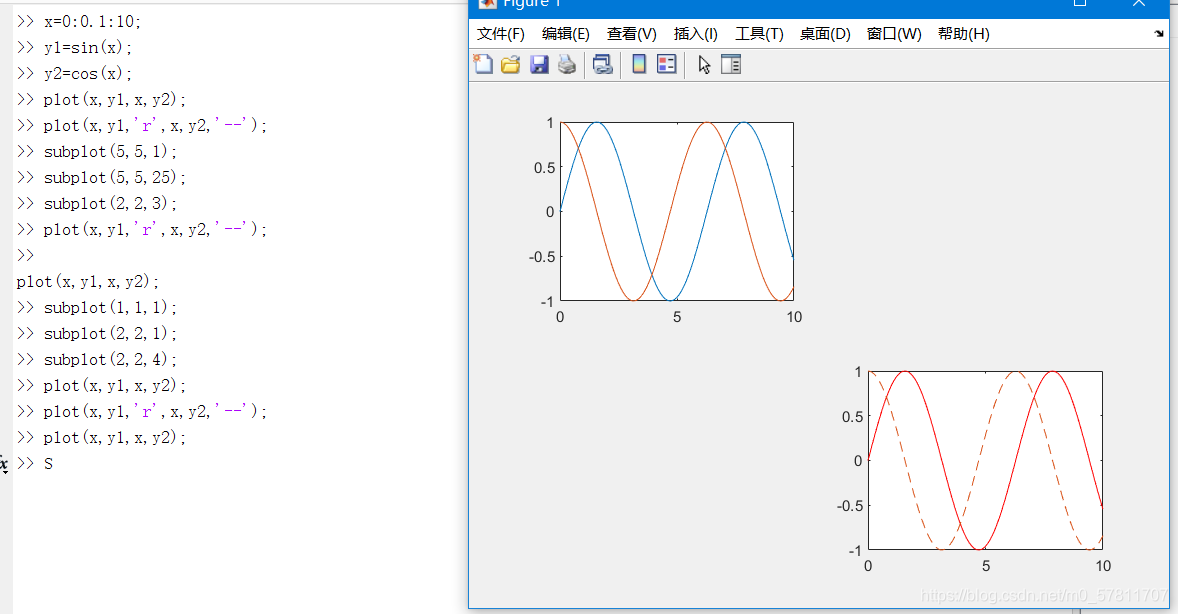The width and height of the screenshot is (1178, 614).
Task: Click the subplot(5,5,1); command line
Action: 97,151
